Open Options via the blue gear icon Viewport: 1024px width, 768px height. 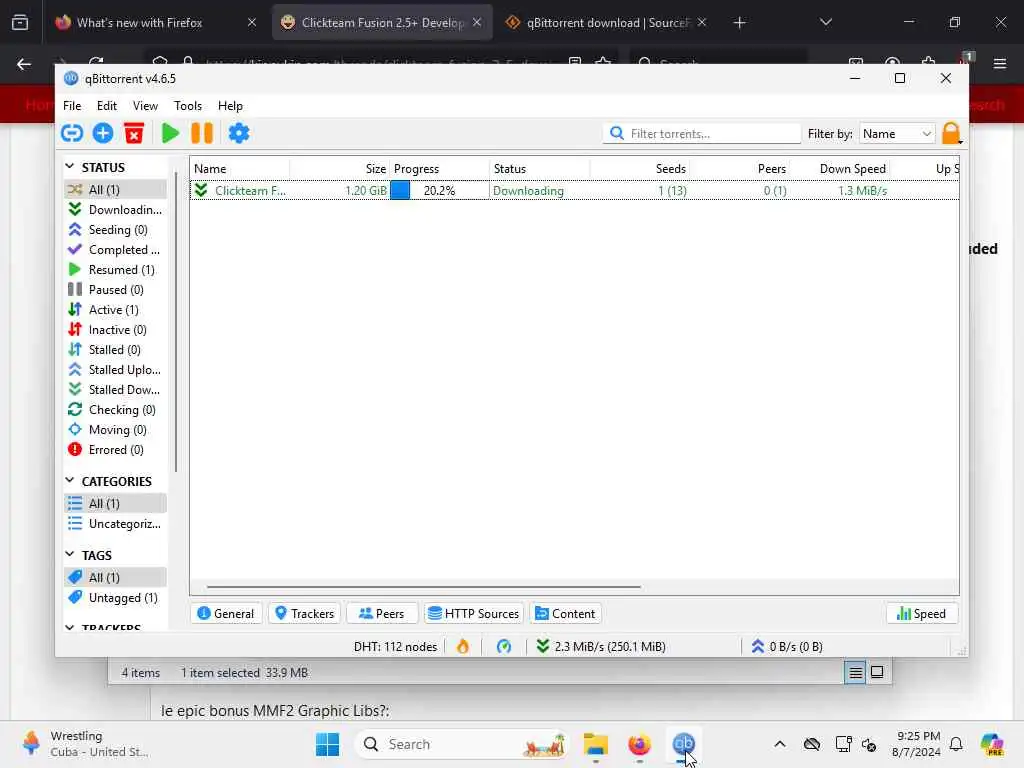click(x=239, y=133)
